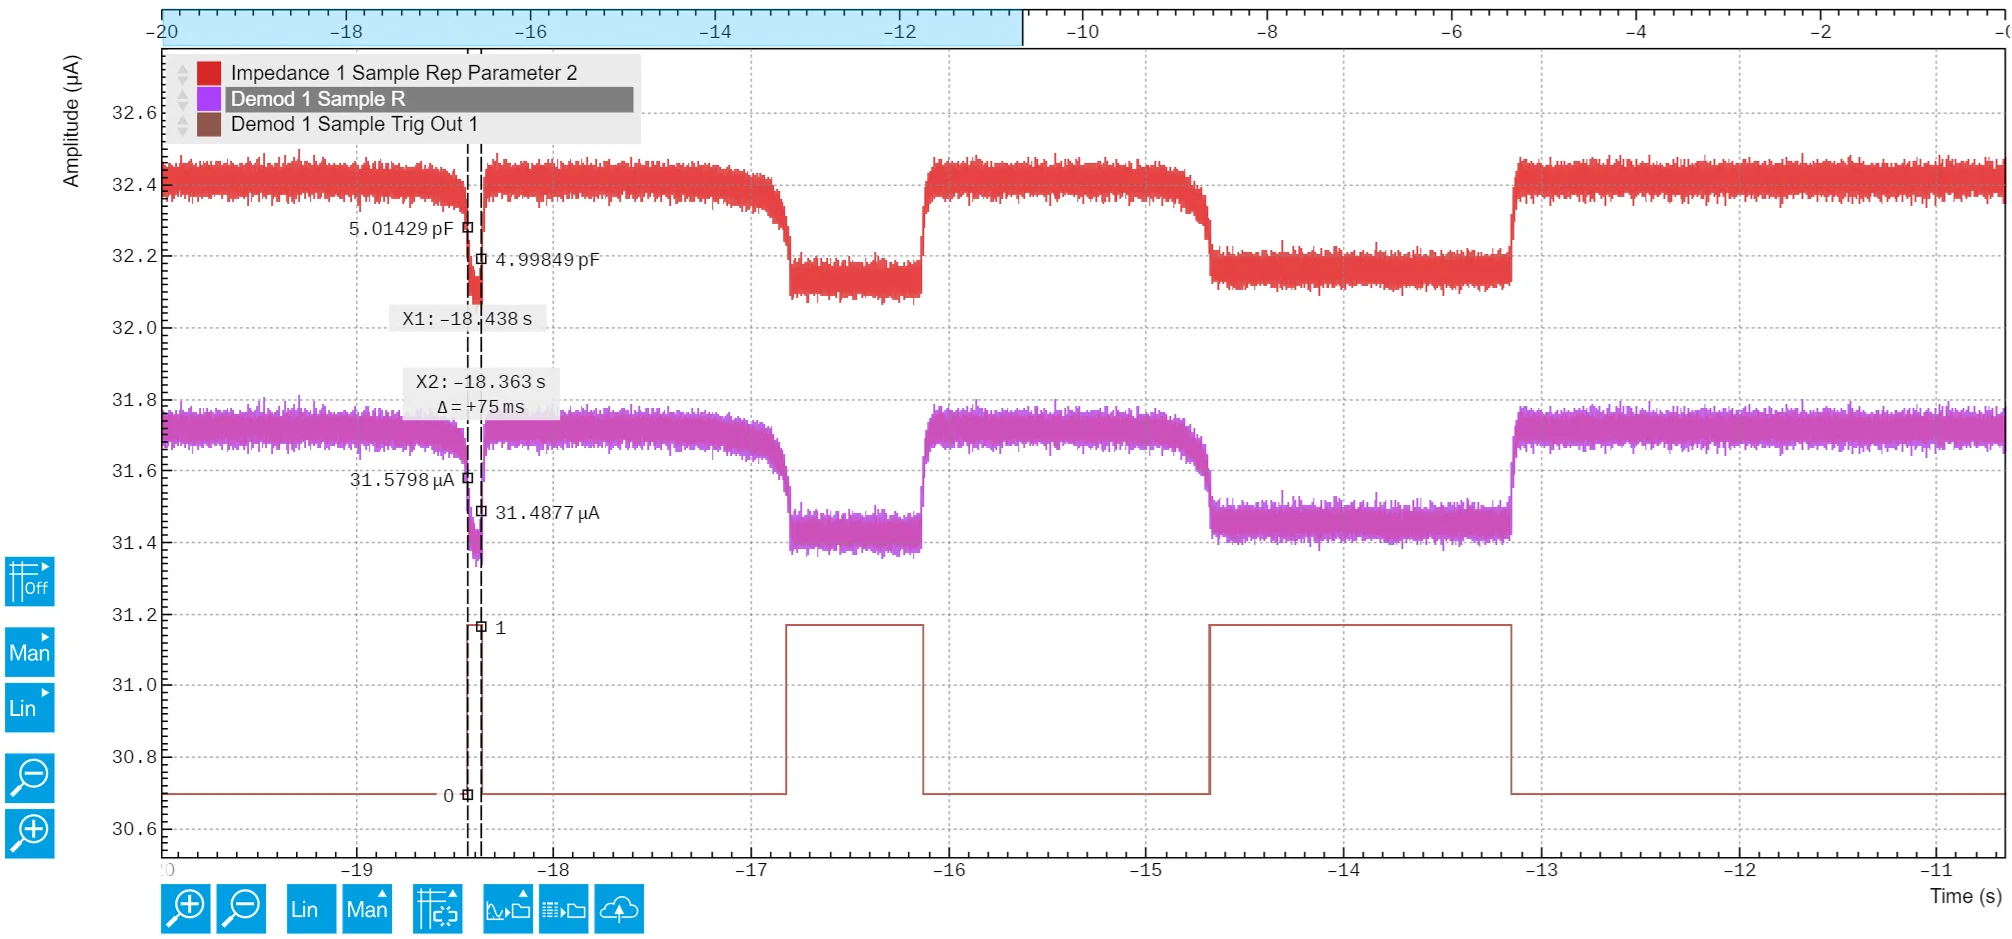Click the 31.5798 µA cursor marker square
Screen dimensions: 2012x939
(x=467, y=478)
